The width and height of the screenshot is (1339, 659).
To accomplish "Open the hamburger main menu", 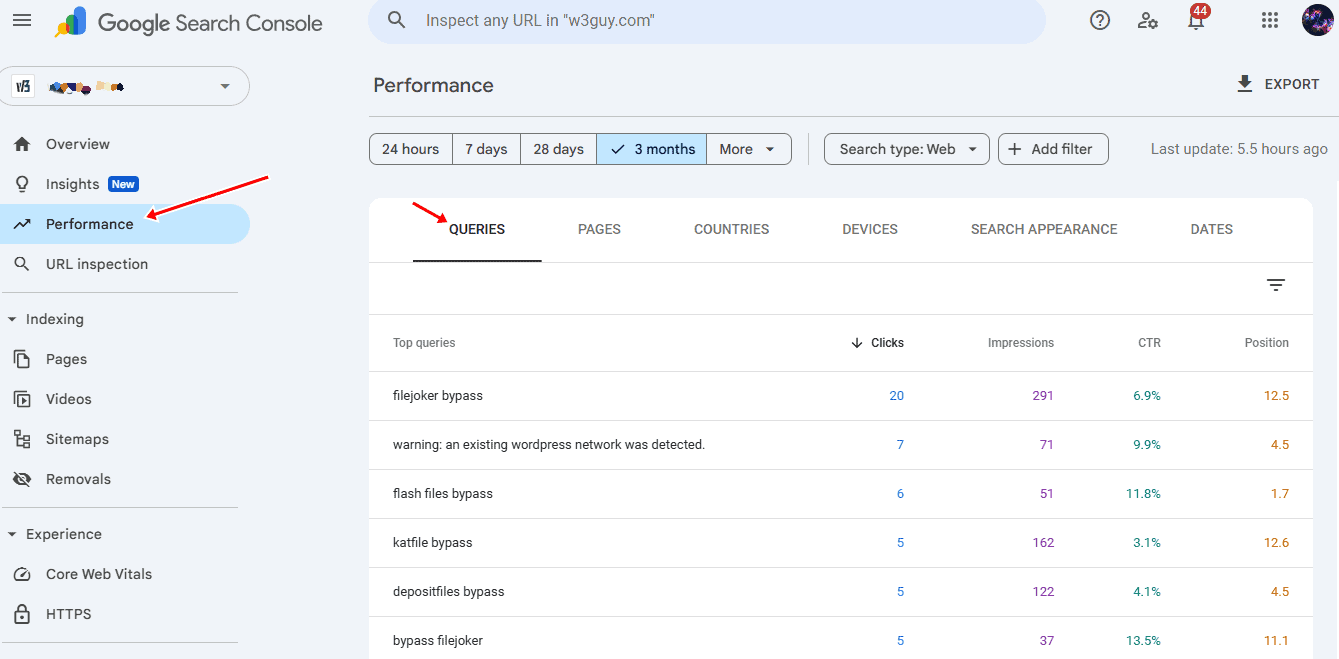I will coord(22,21).
